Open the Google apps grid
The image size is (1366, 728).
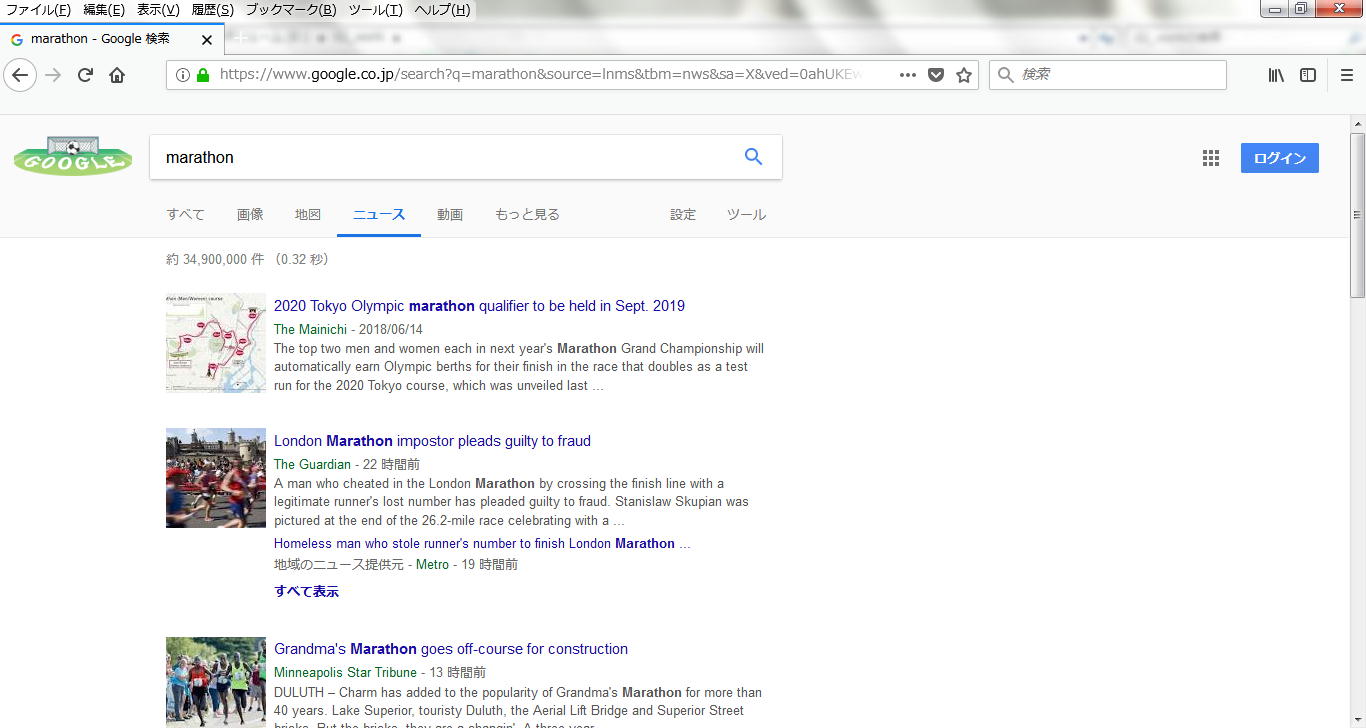click(1211, 158)
